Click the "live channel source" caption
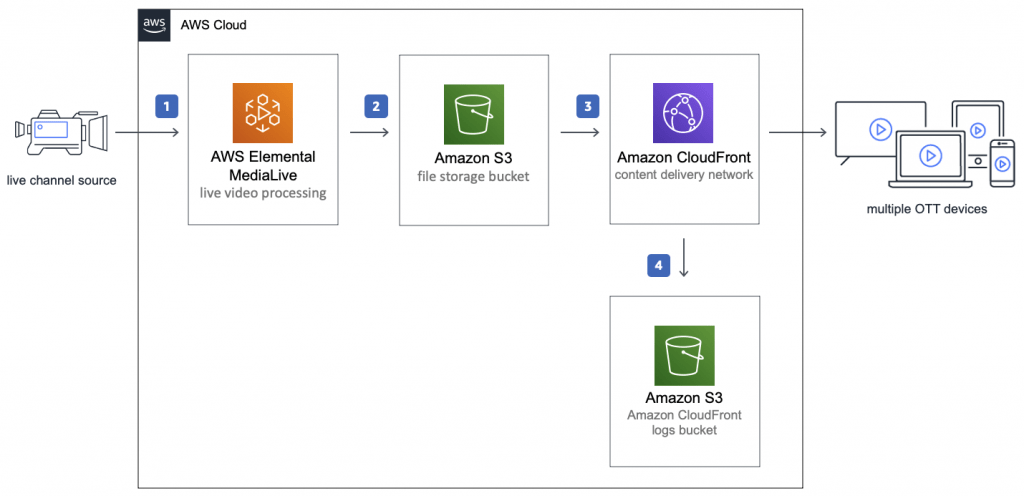 coord(61,180)
